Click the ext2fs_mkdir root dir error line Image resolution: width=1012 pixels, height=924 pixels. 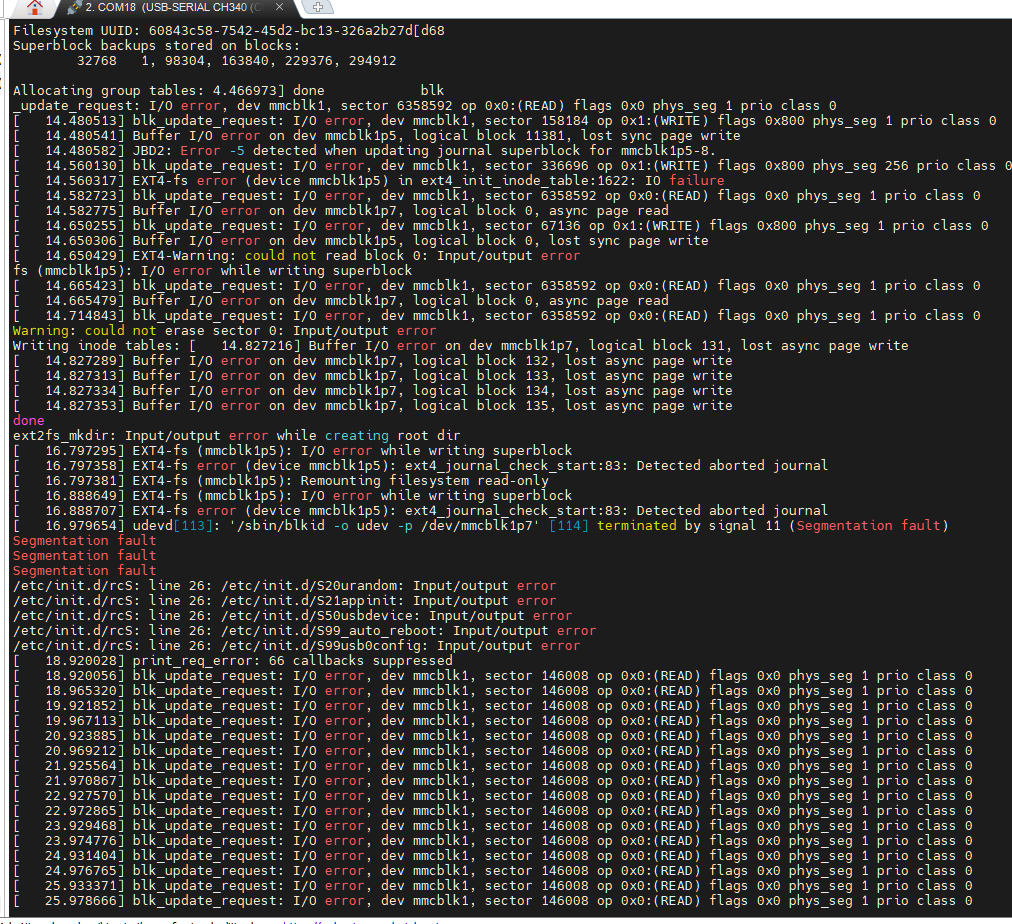coord(236,436)
